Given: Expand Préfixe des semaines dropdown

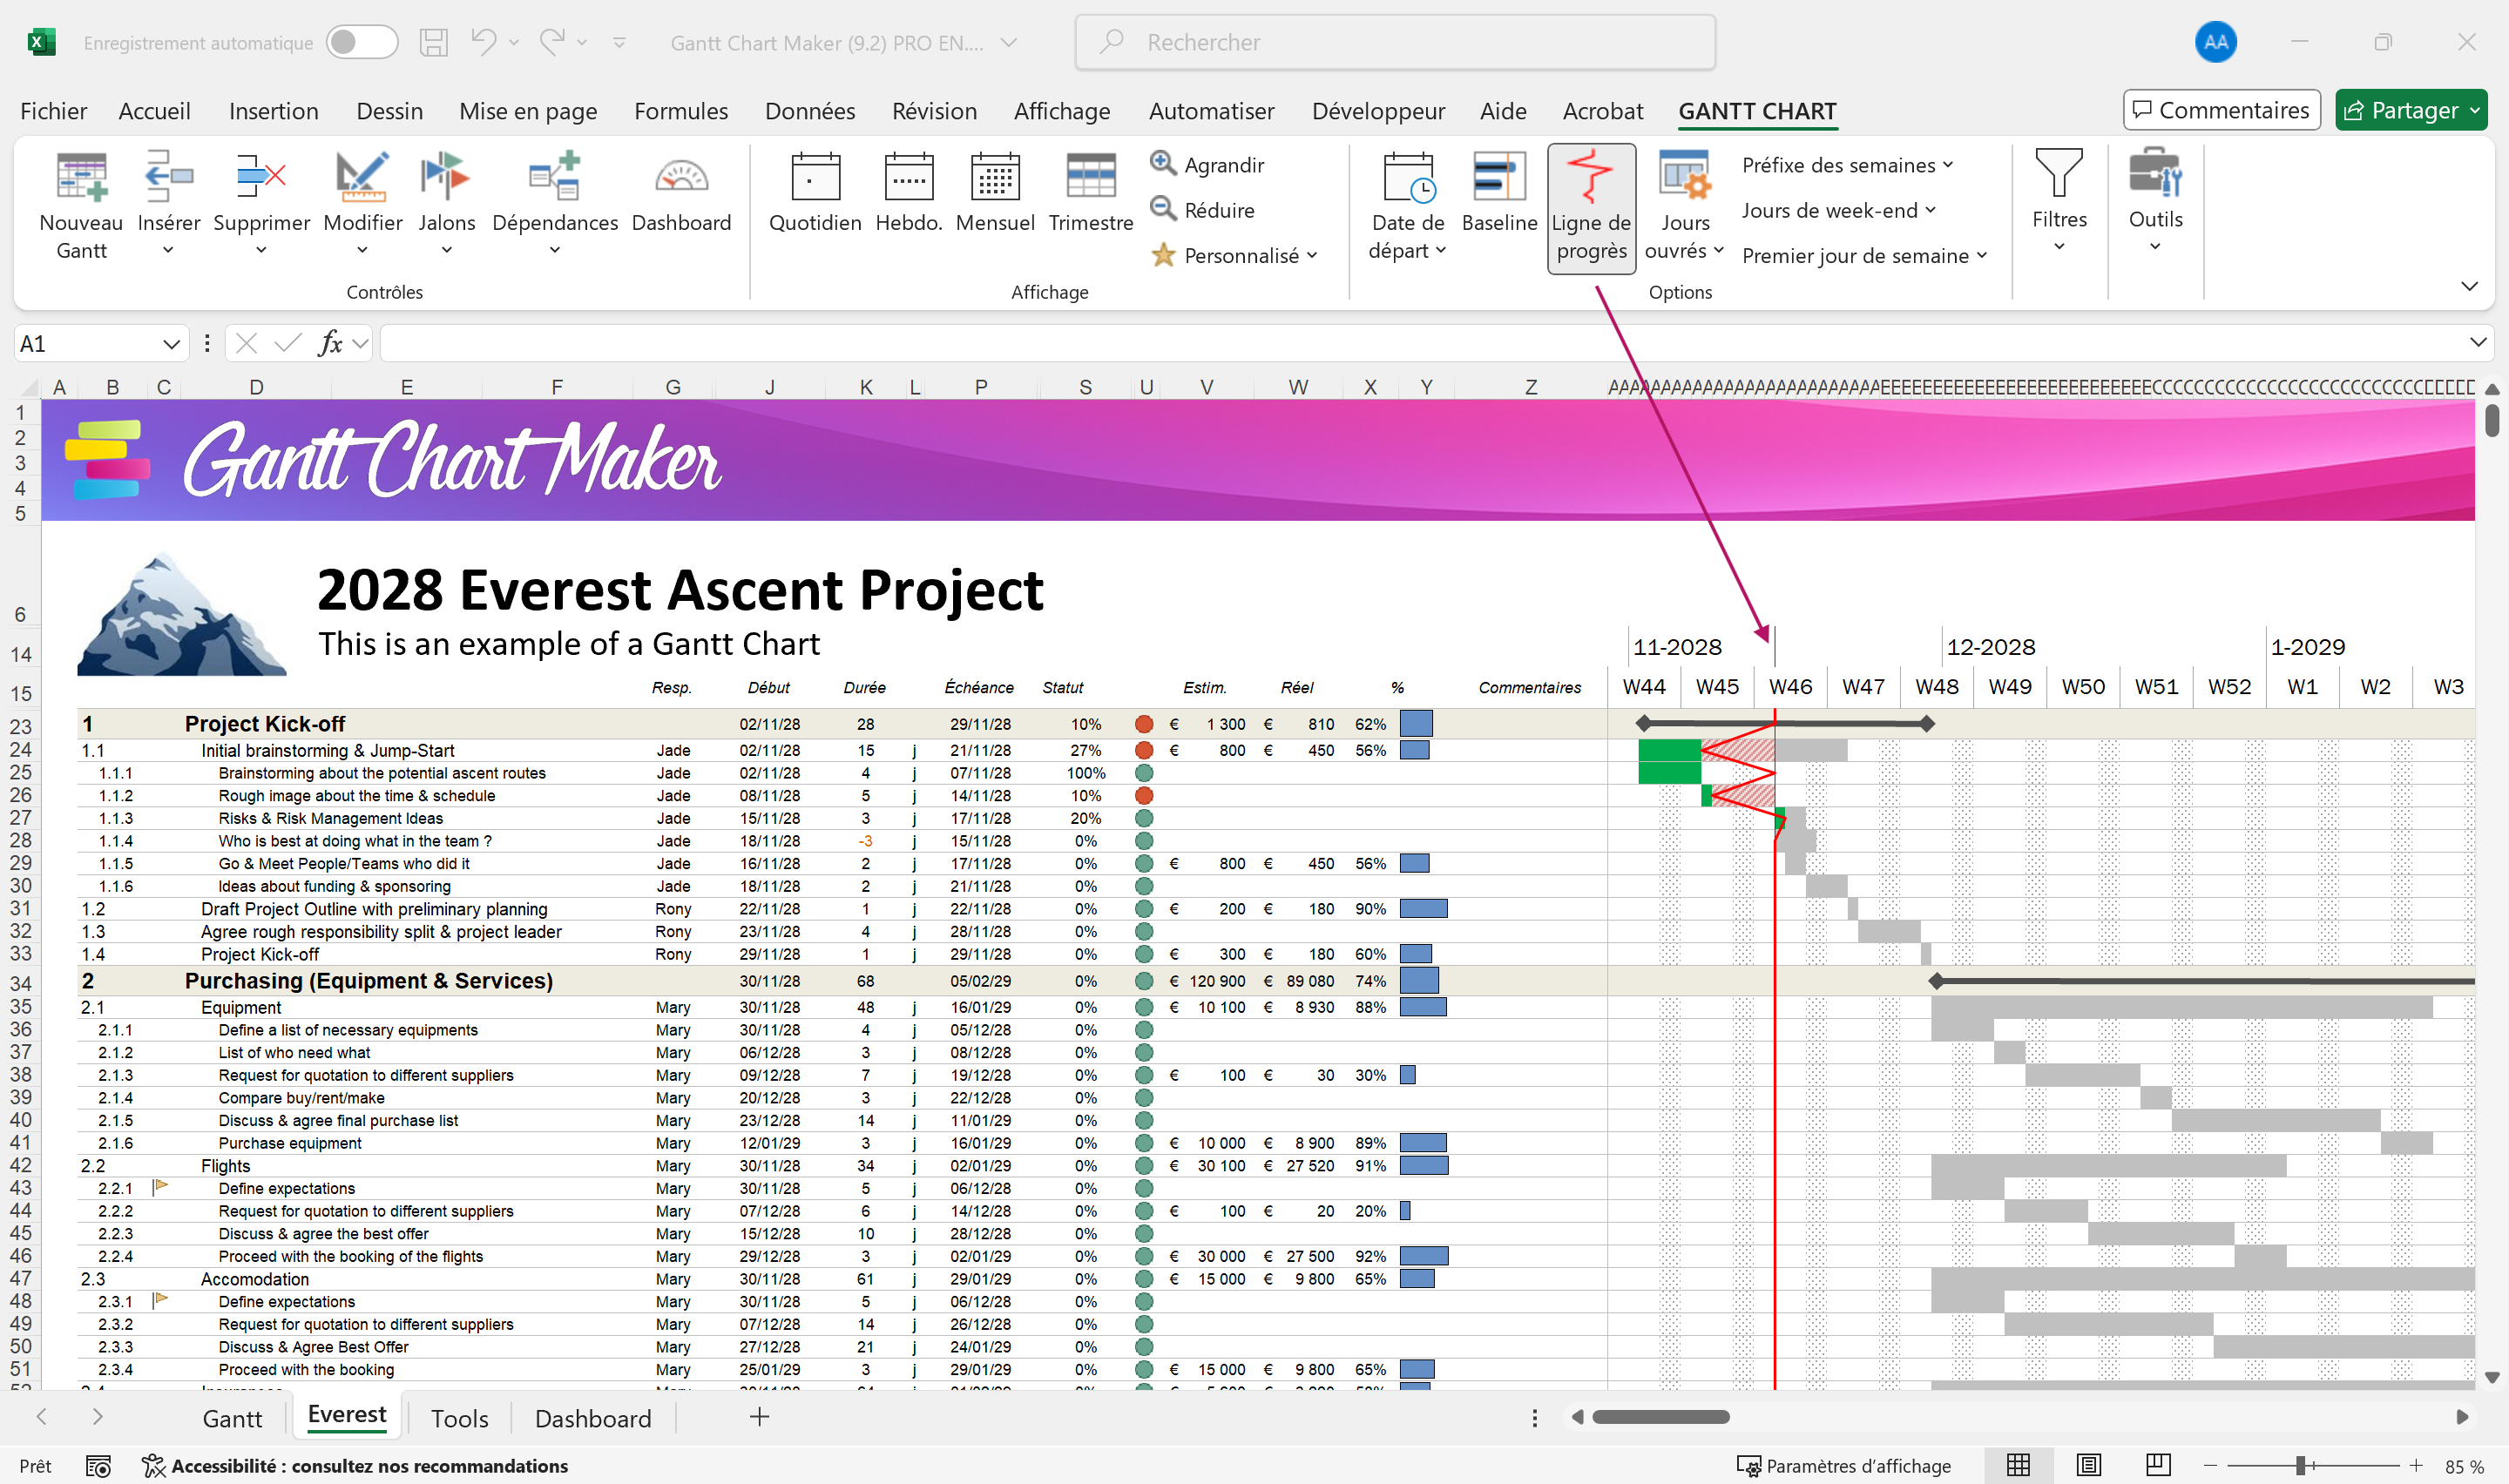Looking at the screenshot, I should click(1847, 165).
